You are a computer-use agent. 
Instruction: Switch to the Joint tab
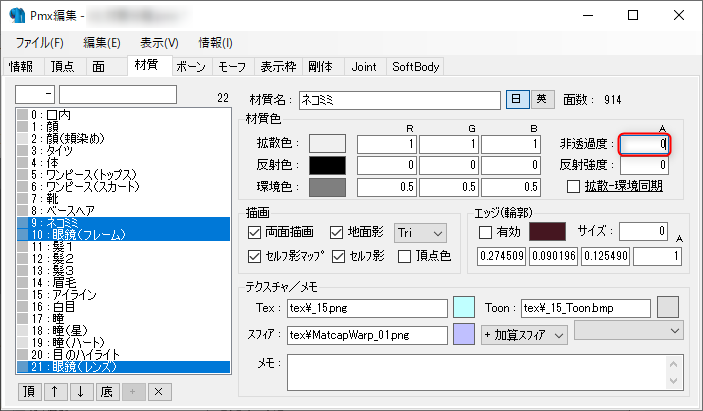point(364,67)
